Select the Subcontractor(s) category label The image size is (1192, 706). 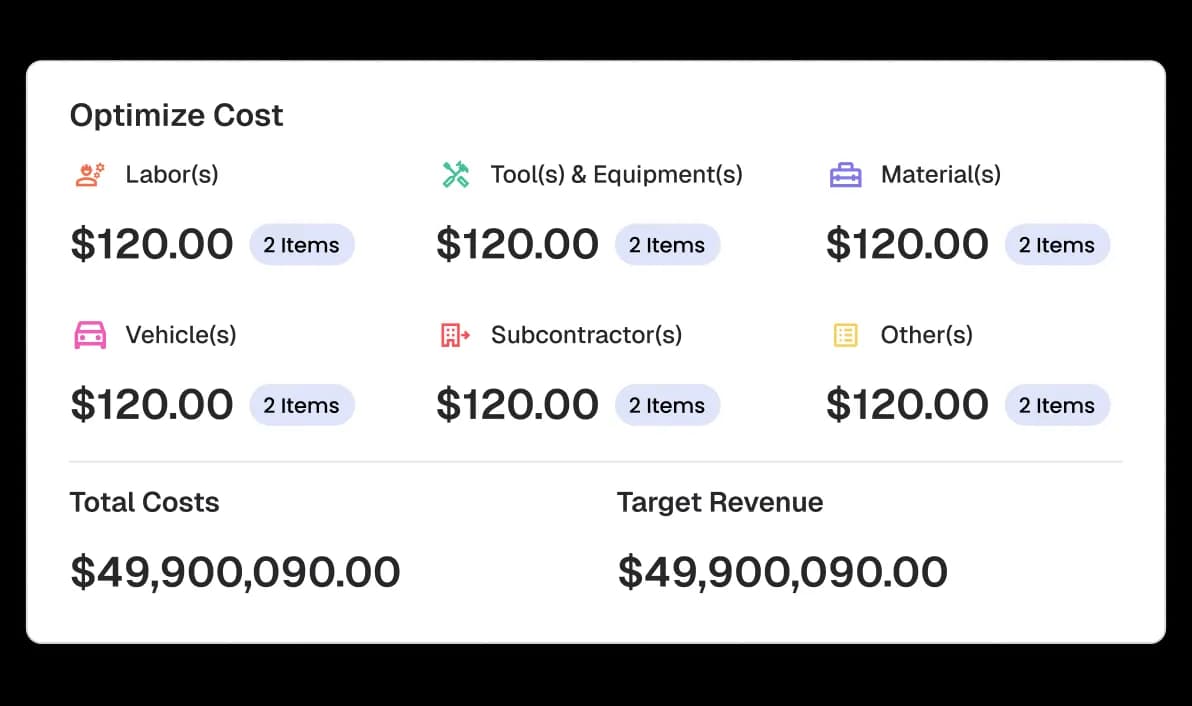coord(586,335)
